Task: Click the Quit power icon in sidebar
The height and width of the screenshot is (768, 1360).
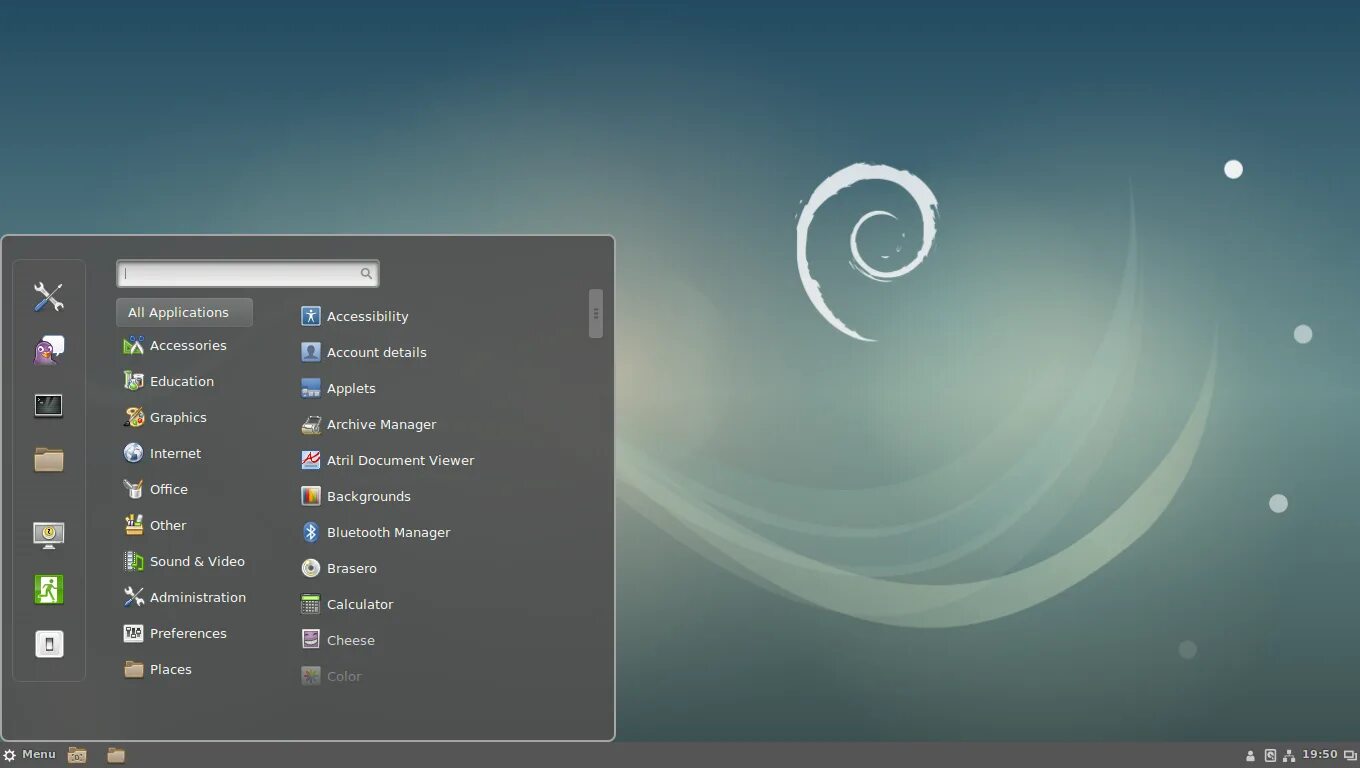Action: [x=48, y=644]
